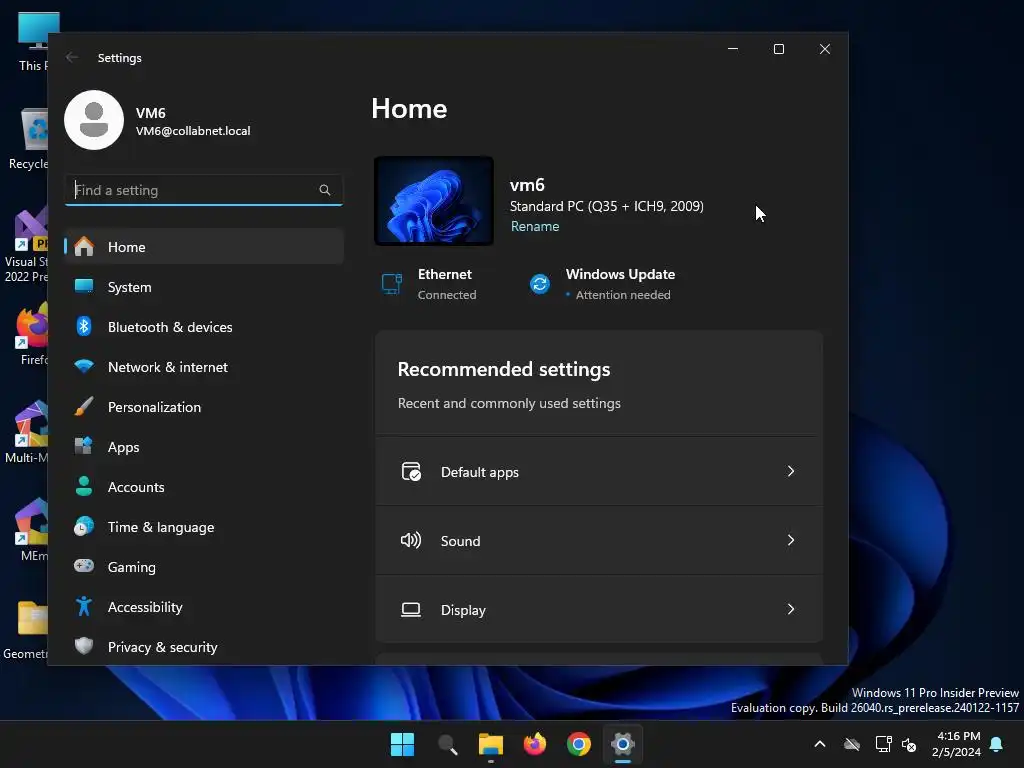Select Gaming in the sidebar
This screenshot has width=1024, height=768.
pyautogui.click(x=204, y=567)
